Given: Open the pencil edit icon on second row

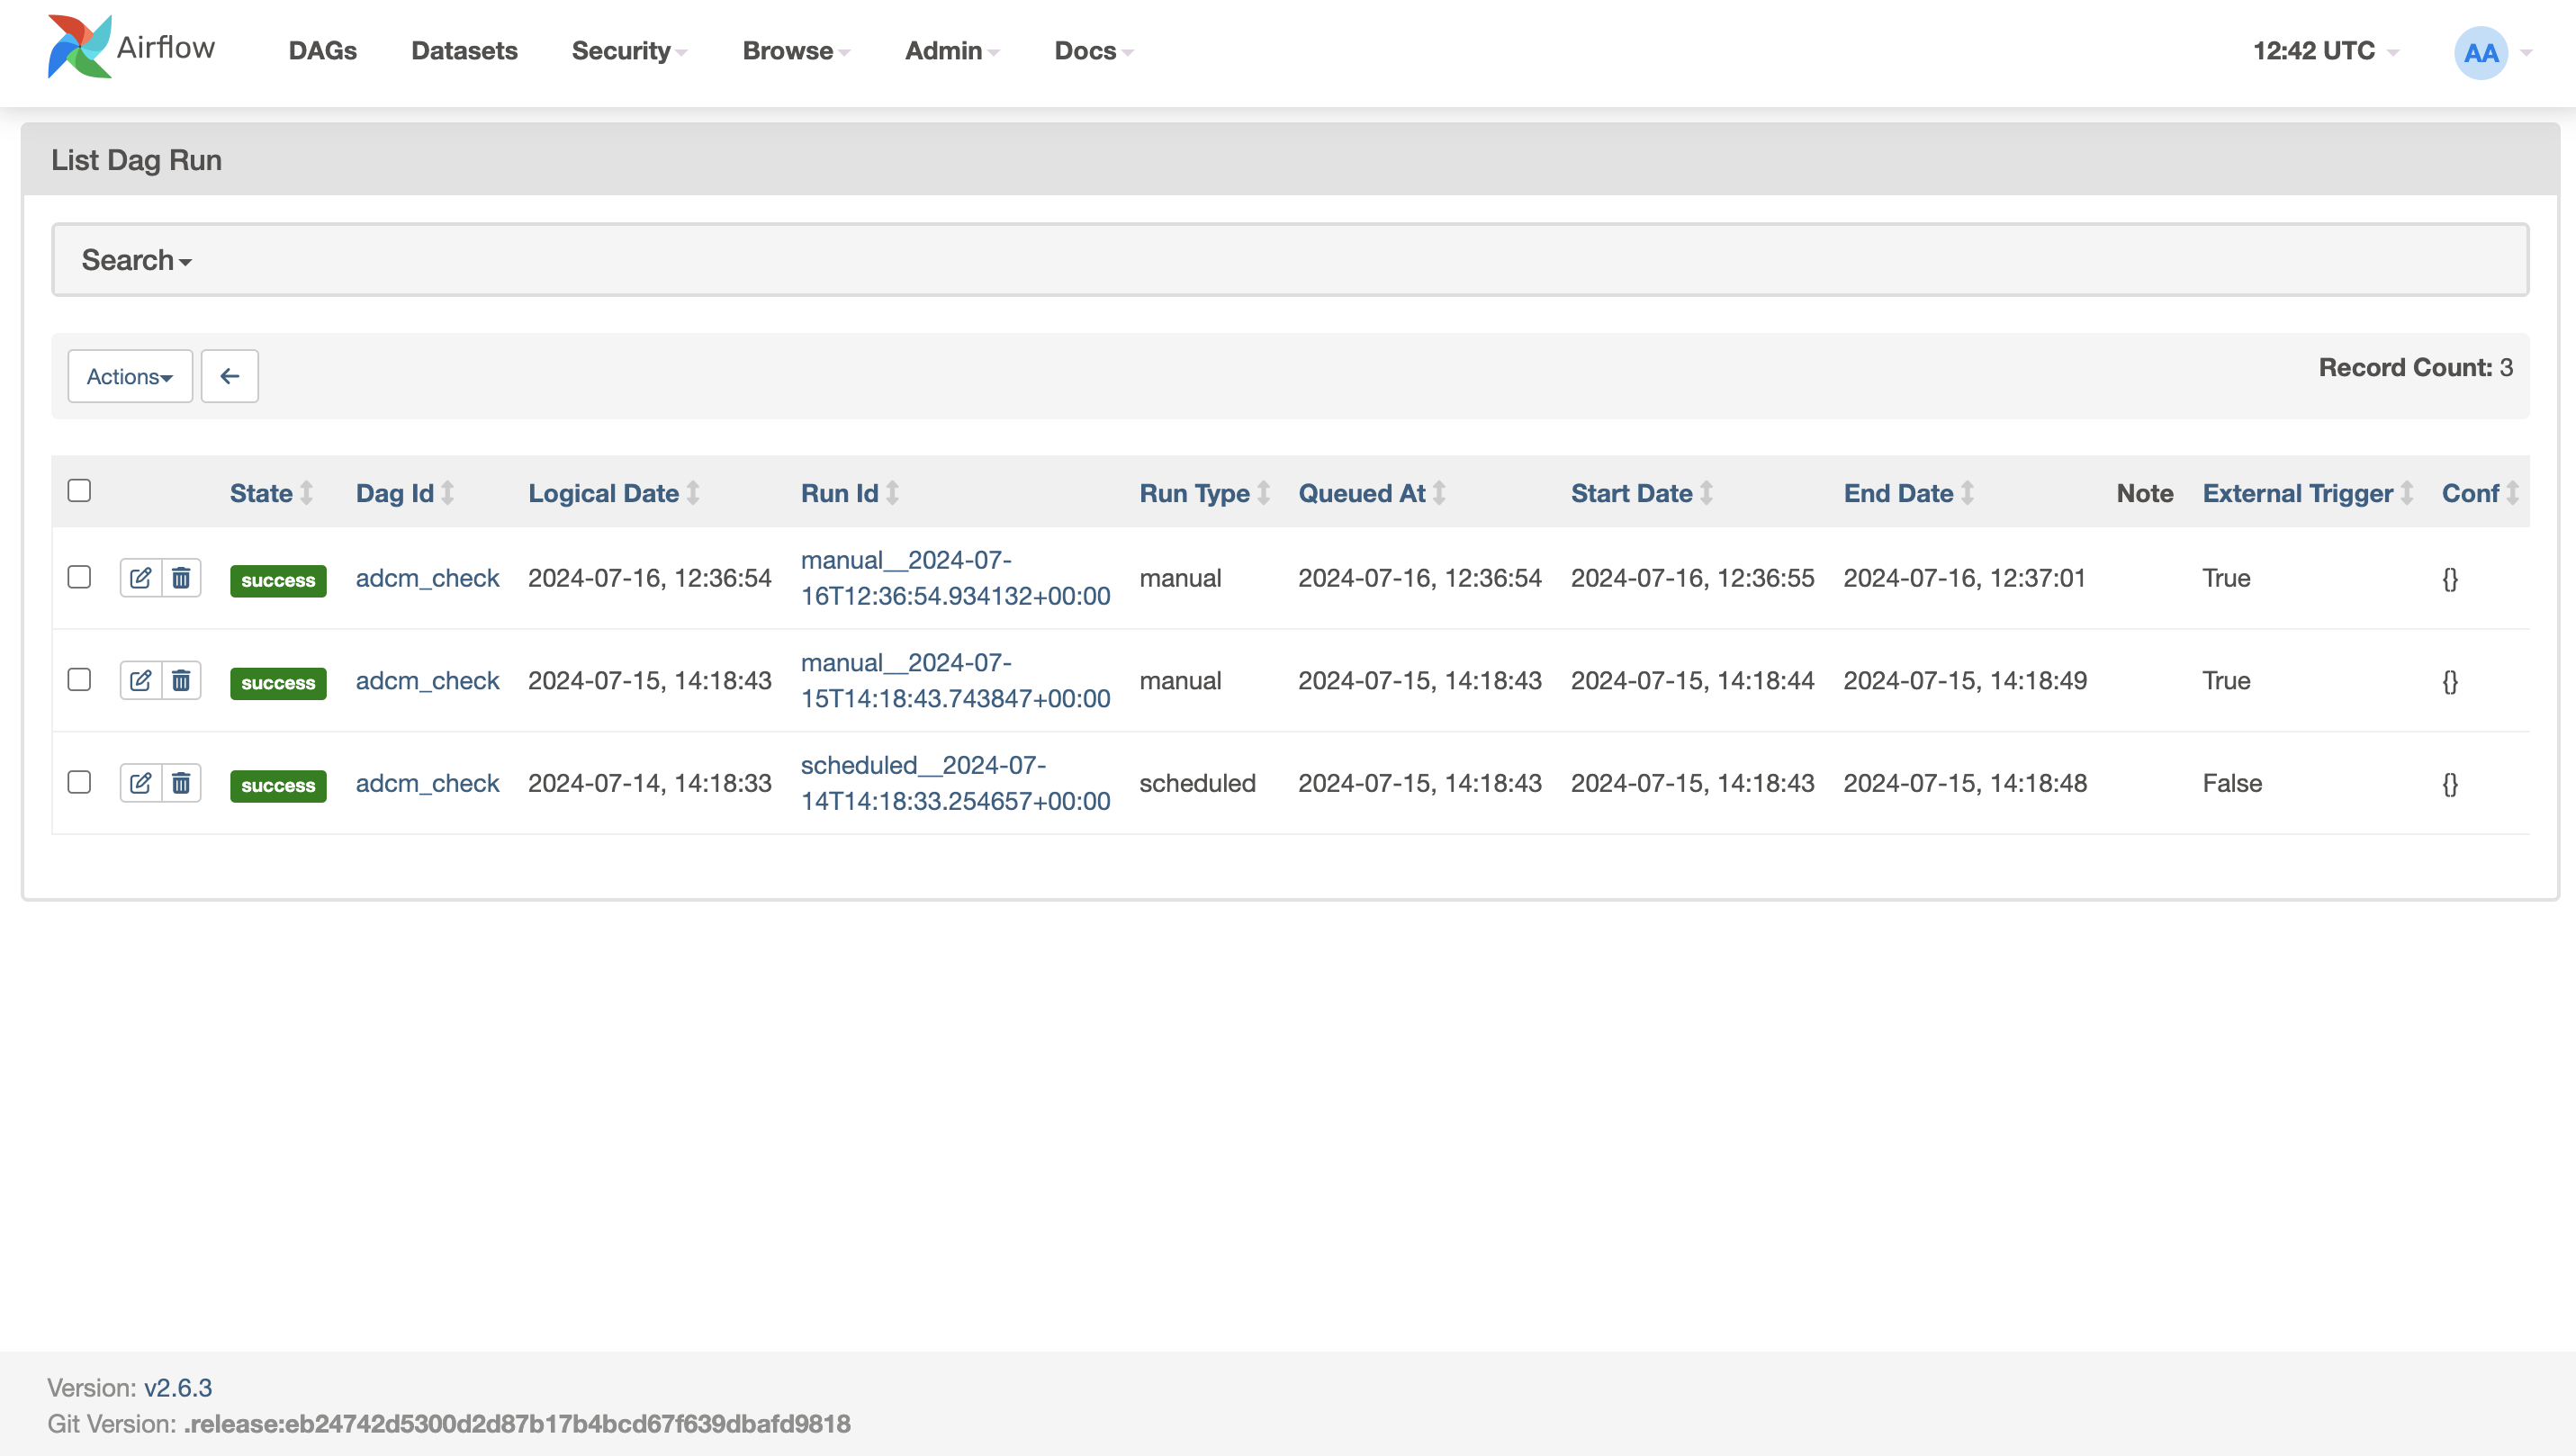Looking at the screenshot, I should click(140, 680).
